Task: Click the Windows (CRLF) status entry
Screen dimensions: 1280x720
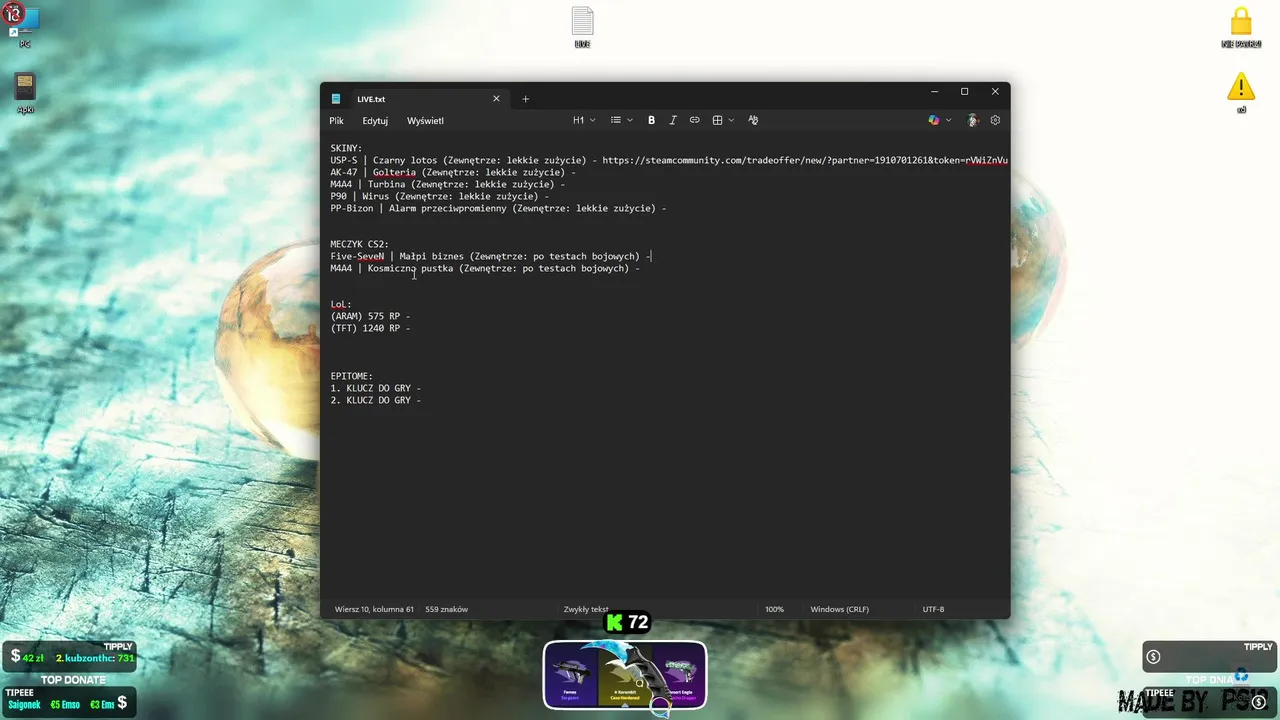Action: (x=839, y=609)
